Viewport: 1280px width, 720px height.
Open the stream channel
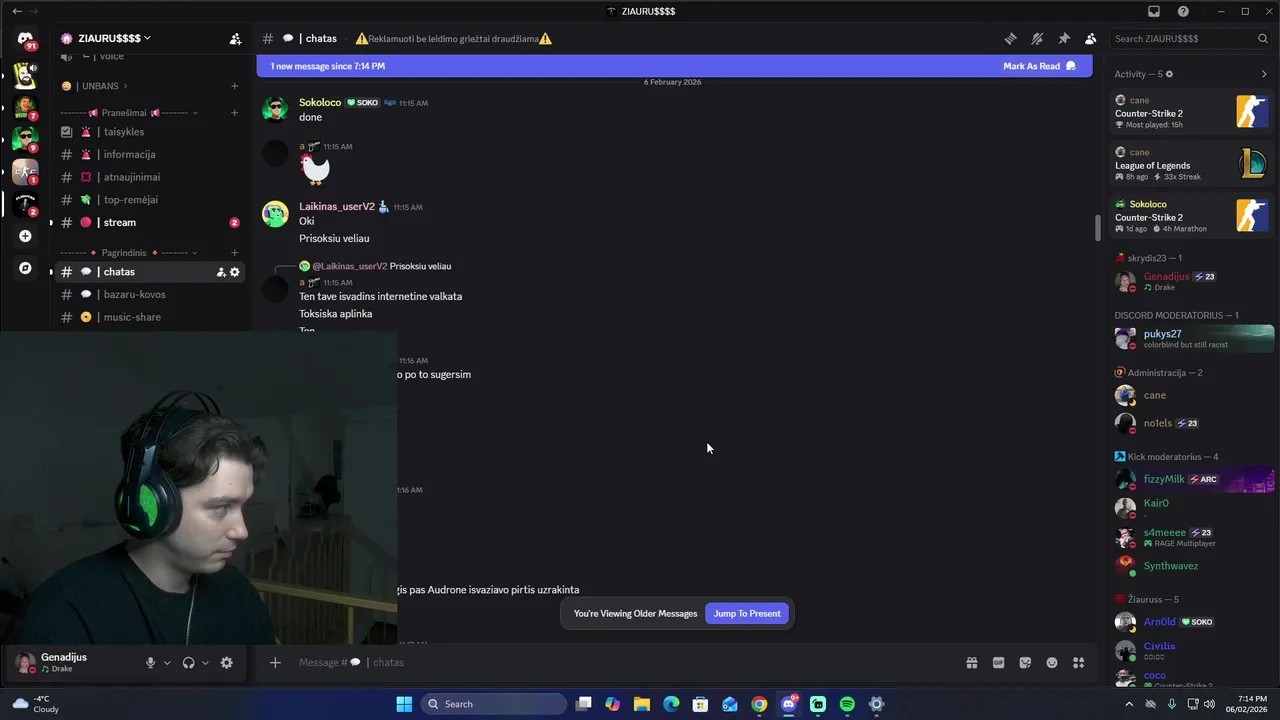tap(150, 222)
